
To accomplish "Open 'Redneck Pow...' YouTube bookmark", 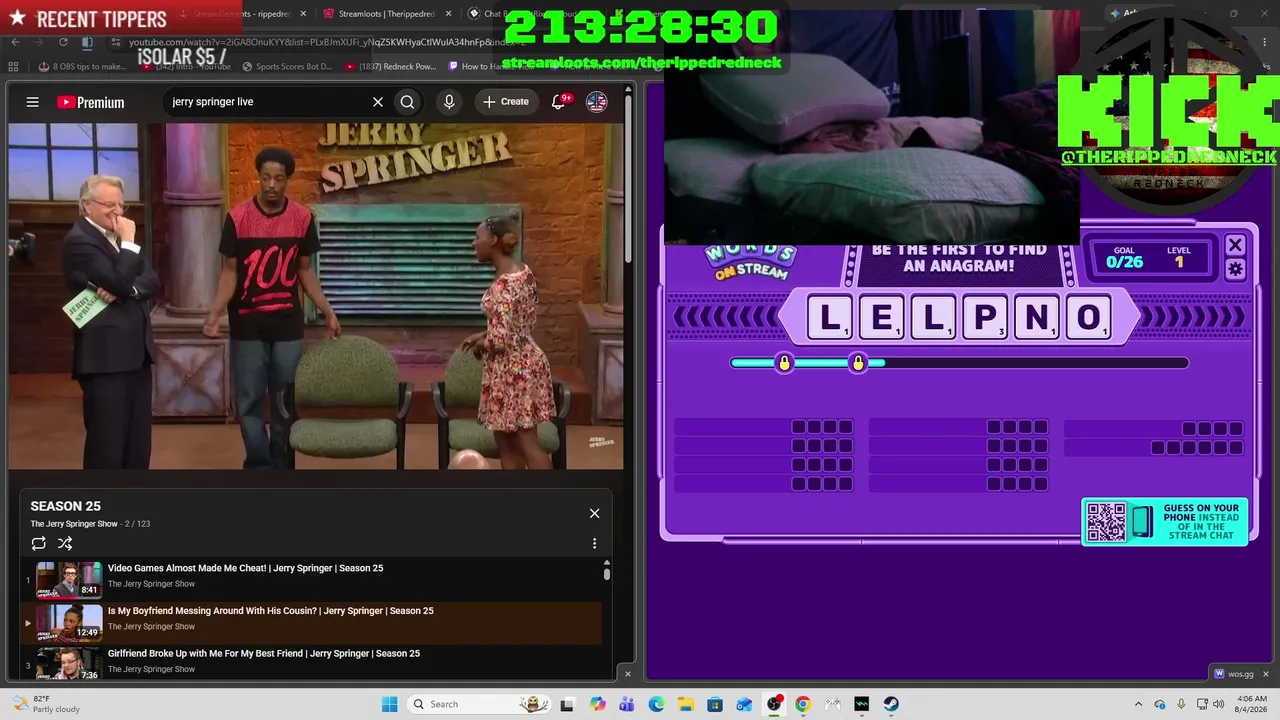I will click(x=390, y=67).
